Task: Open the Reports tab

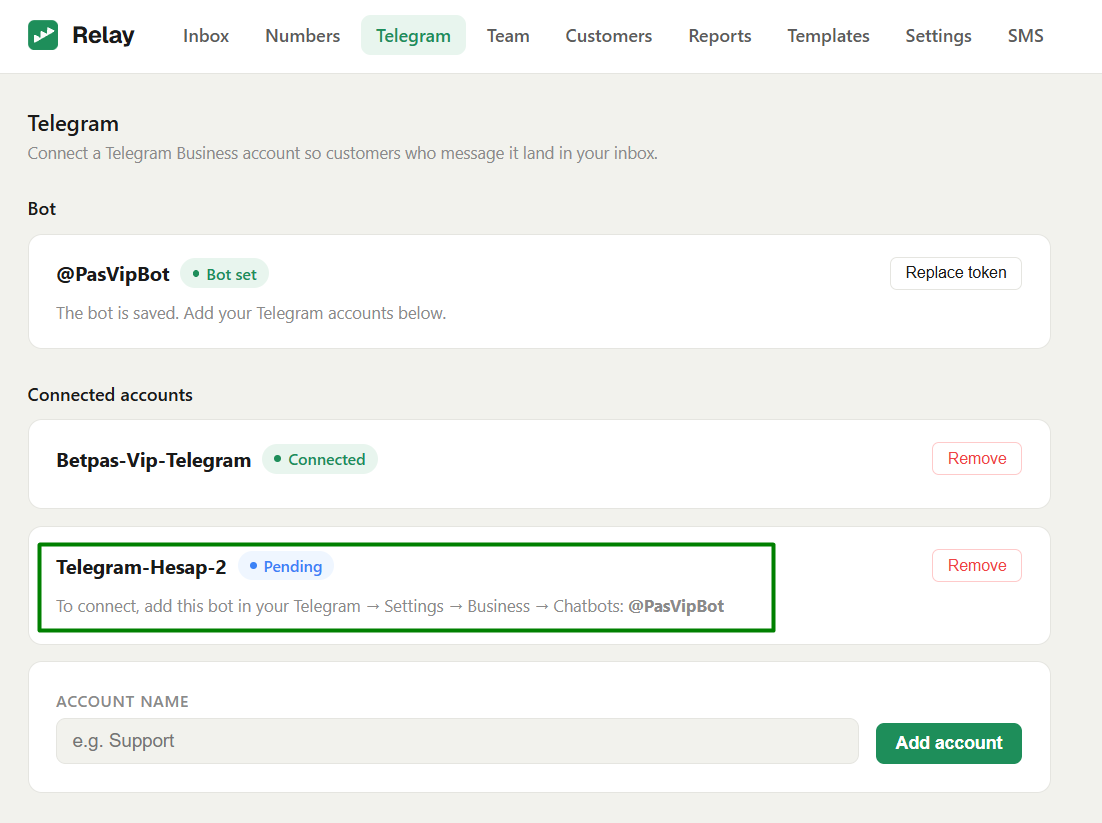Action: coord(720,36)
